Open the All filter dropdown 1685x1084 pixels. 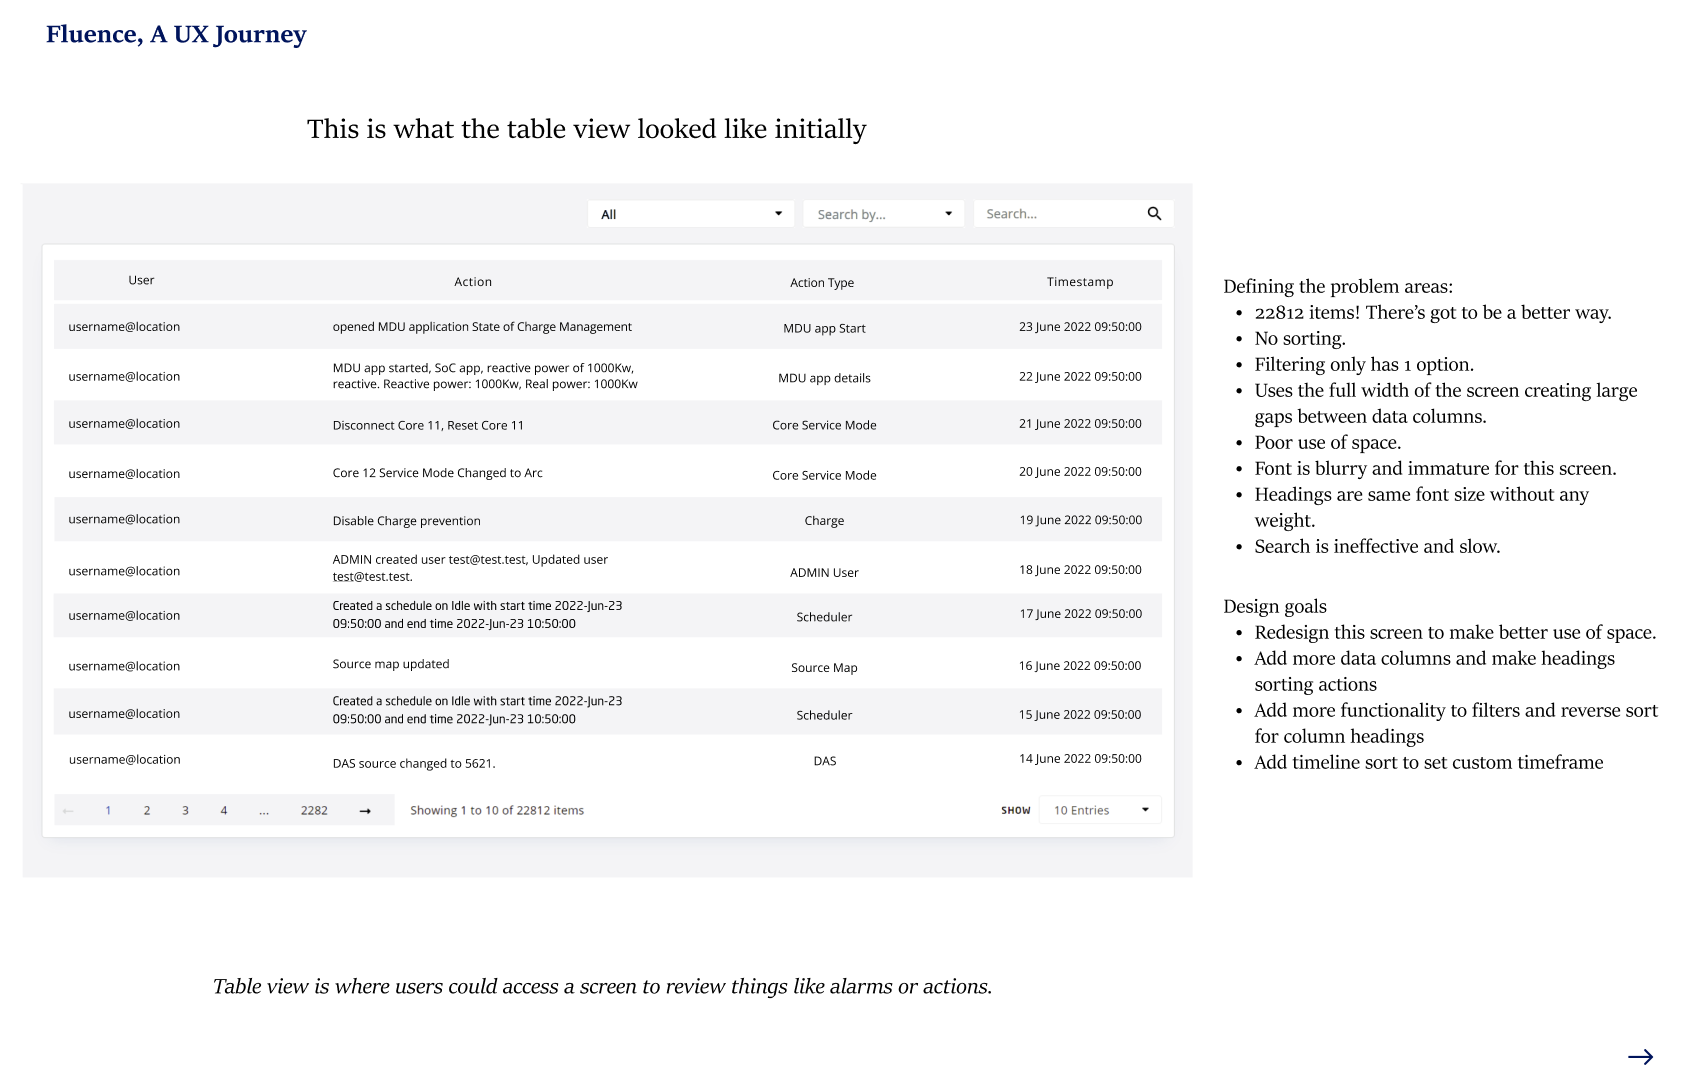pyautogui.click(x=690, y=214)
